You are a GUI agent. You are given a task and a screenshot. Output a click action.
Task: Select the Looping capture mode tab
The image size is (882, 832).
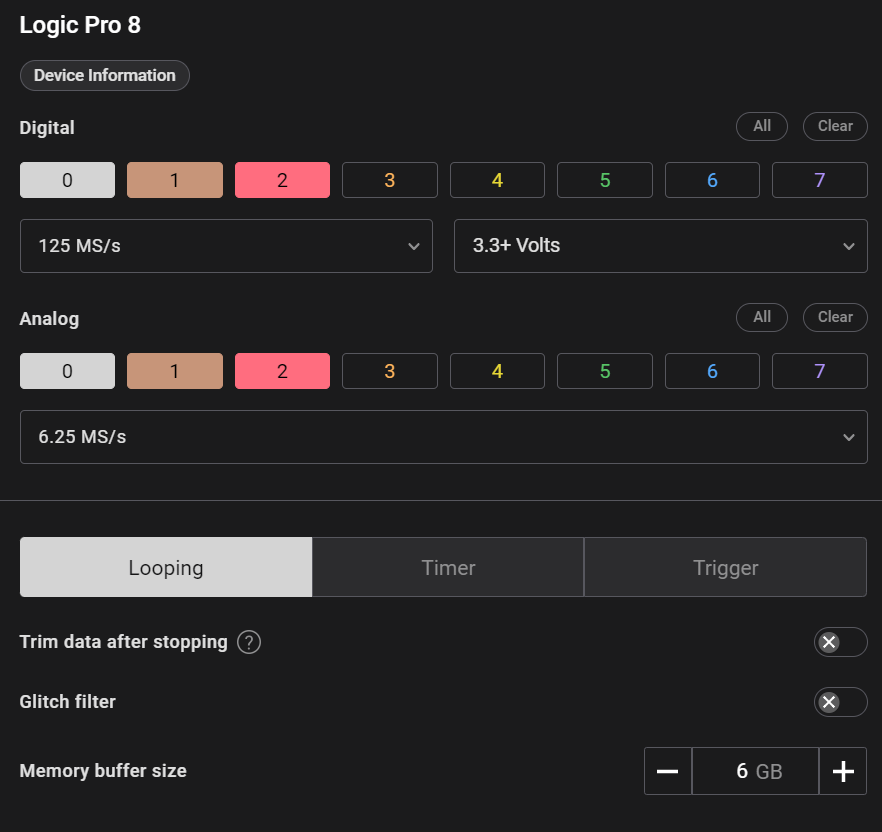pos(166,568)
